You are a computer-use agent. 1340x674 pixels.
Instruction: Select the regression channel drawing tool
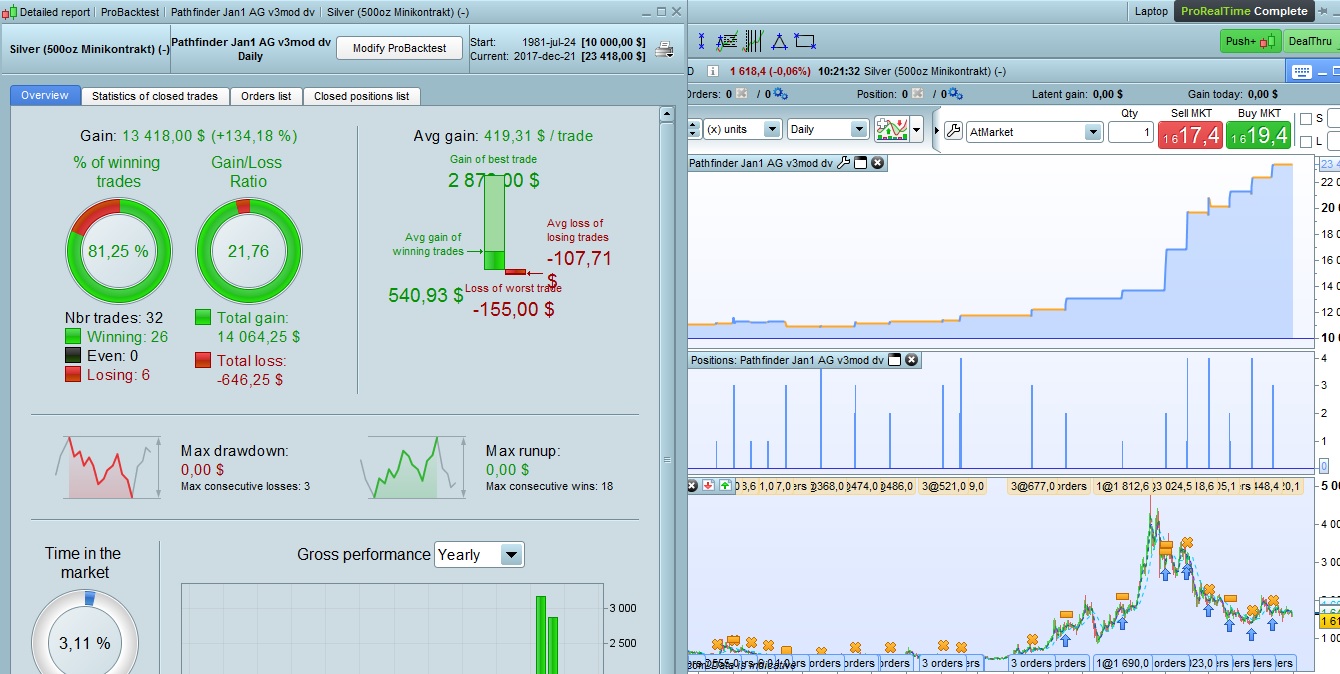pos(727,42)
